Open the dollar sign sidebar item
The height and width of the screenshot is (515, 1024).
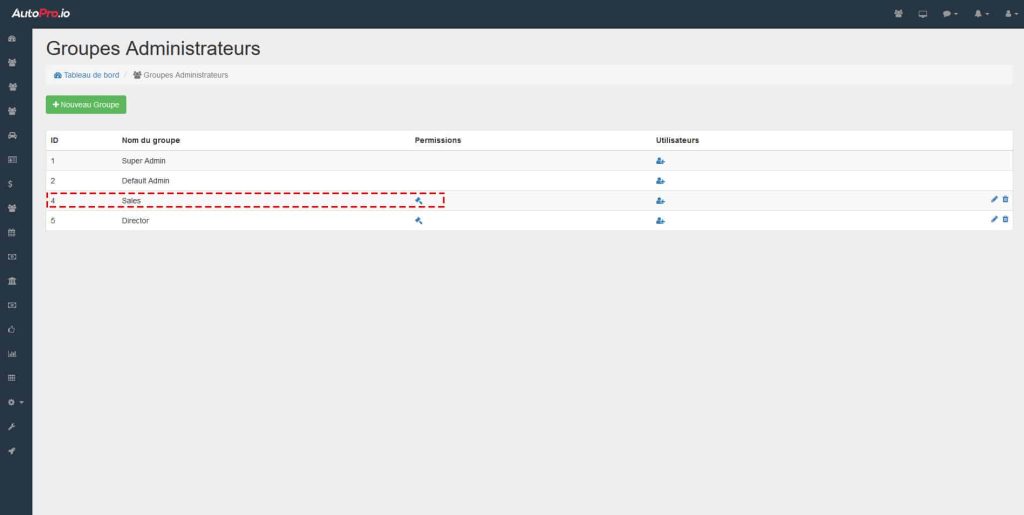tap(10, 184)
